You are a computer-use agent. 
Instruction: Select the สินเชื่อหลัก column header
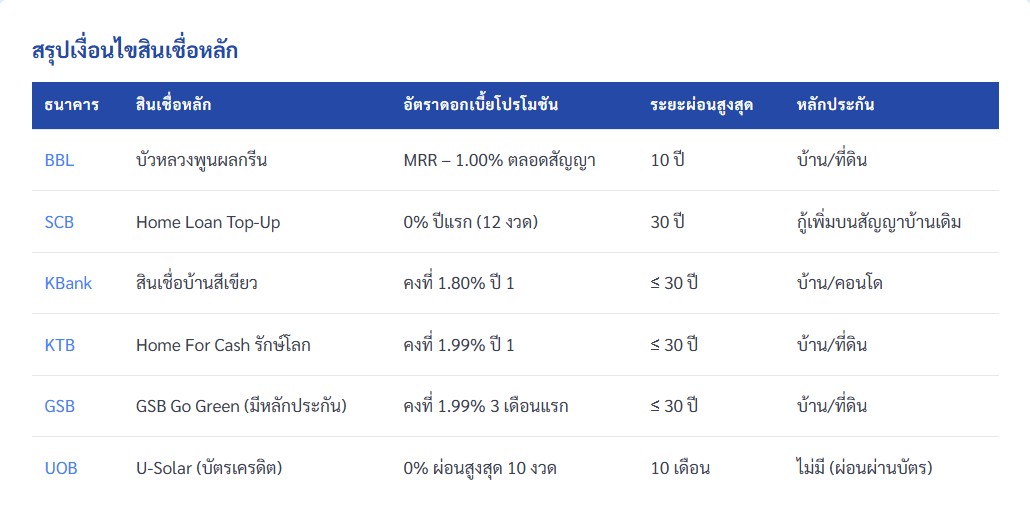click(173, 105)
